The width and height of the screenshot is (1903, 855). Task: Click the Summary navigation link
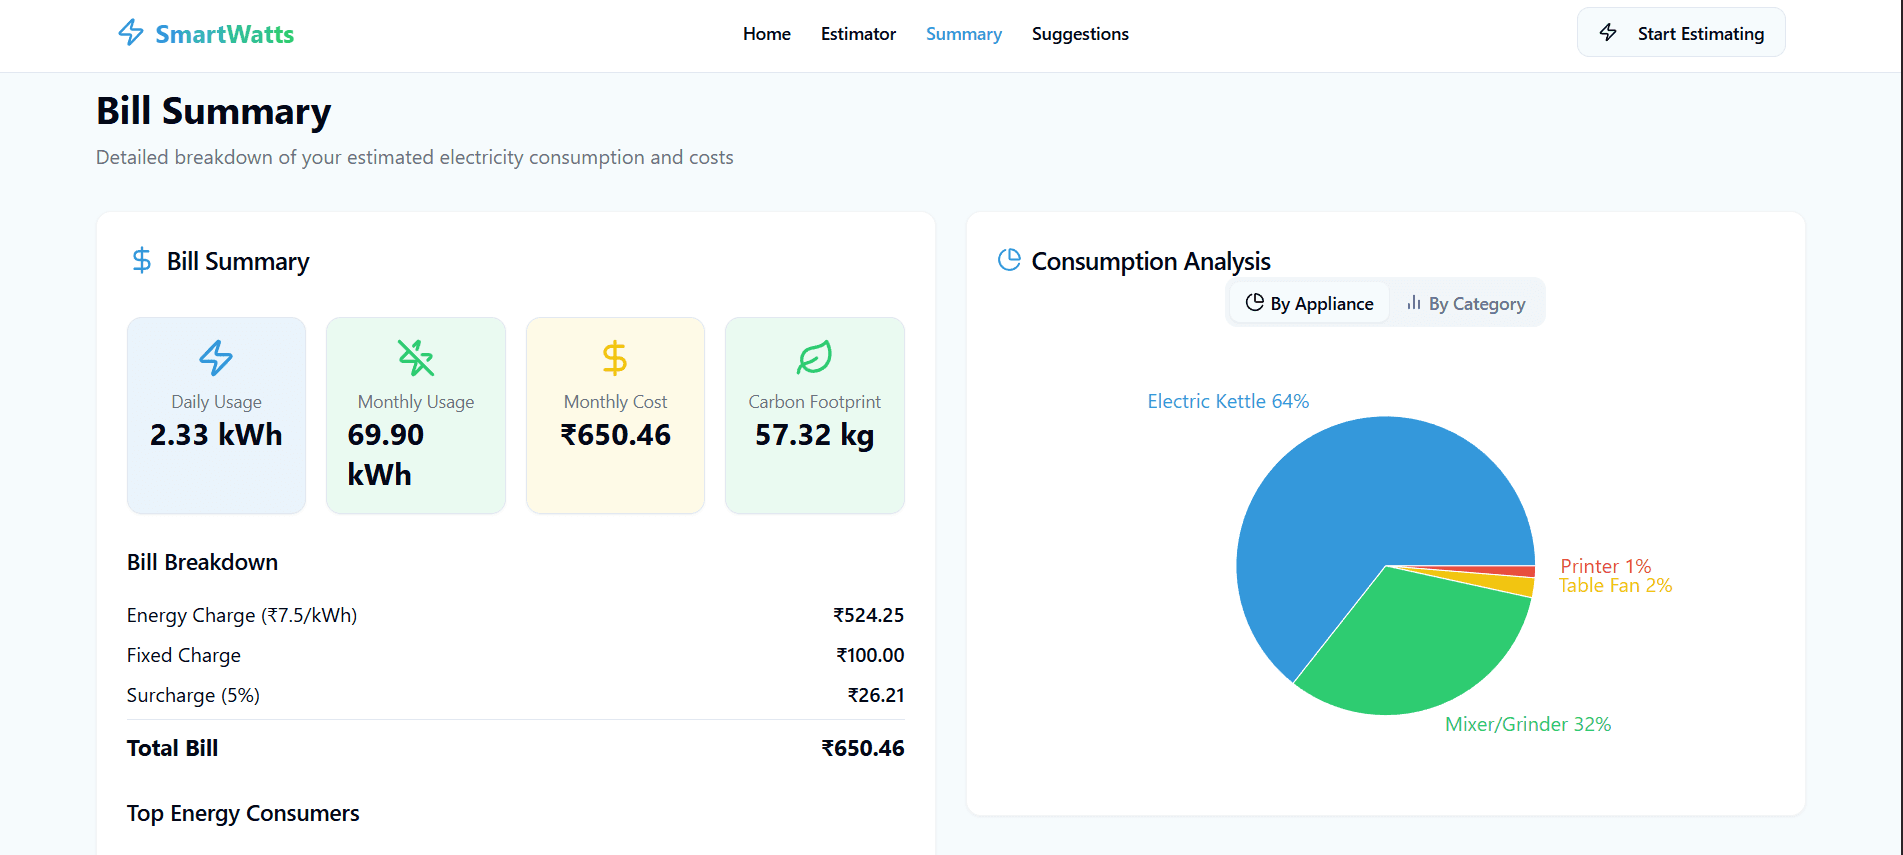click(x=963, y=34)
